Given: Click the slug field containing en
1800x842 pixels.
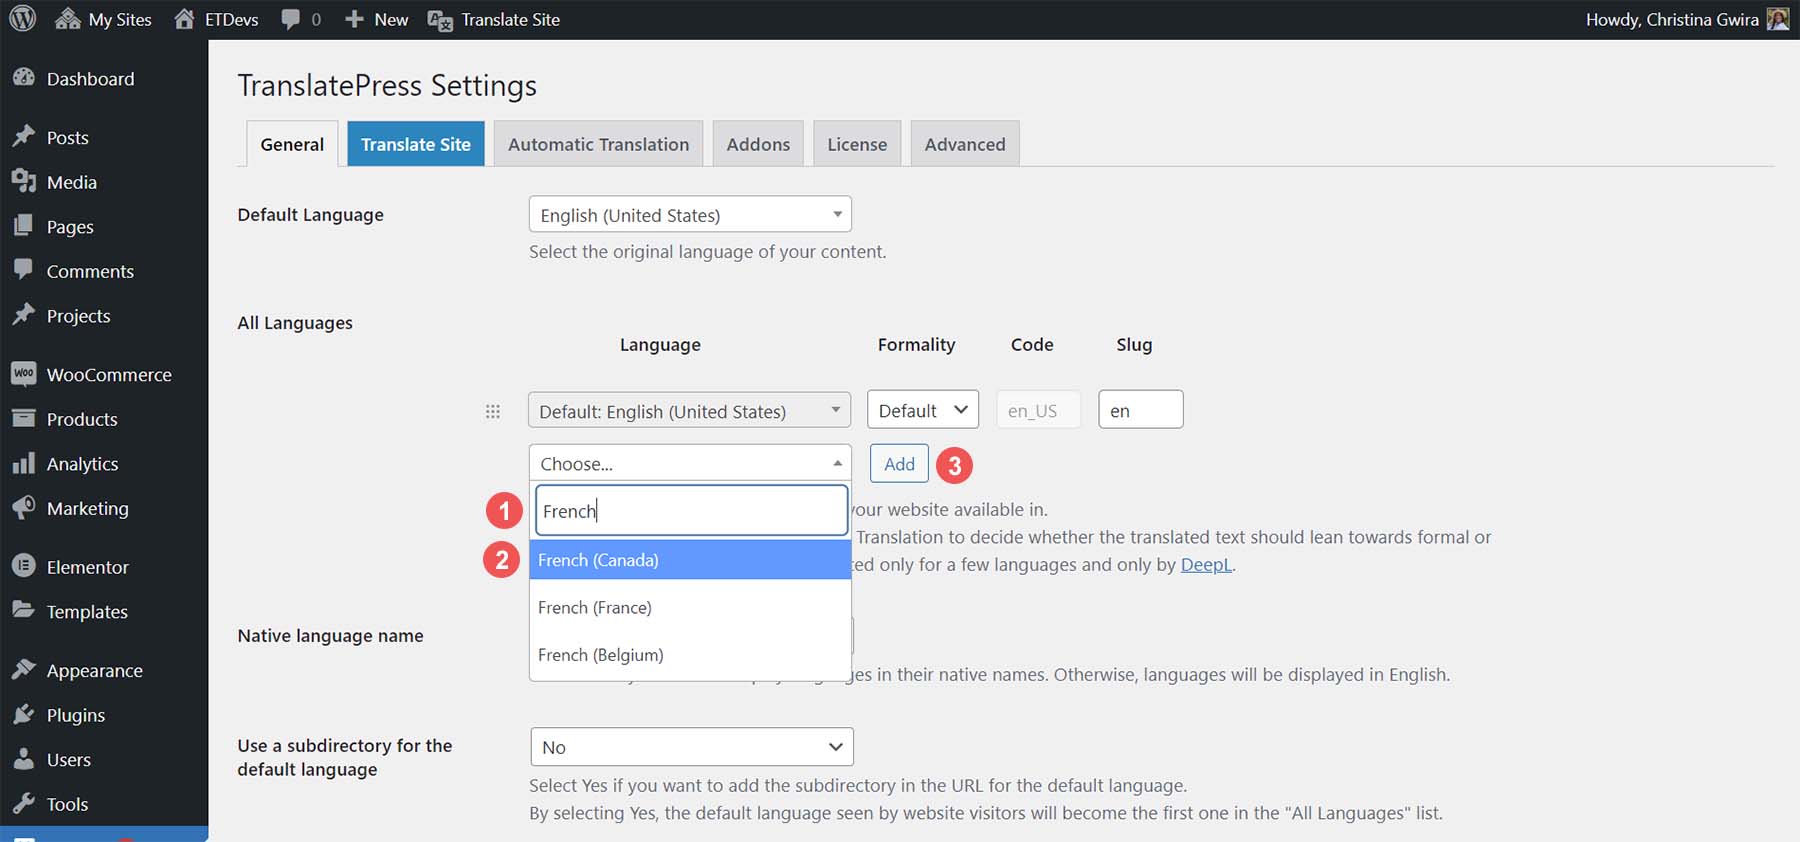Looking at the screenshot, I should (x=1141, y=410).
